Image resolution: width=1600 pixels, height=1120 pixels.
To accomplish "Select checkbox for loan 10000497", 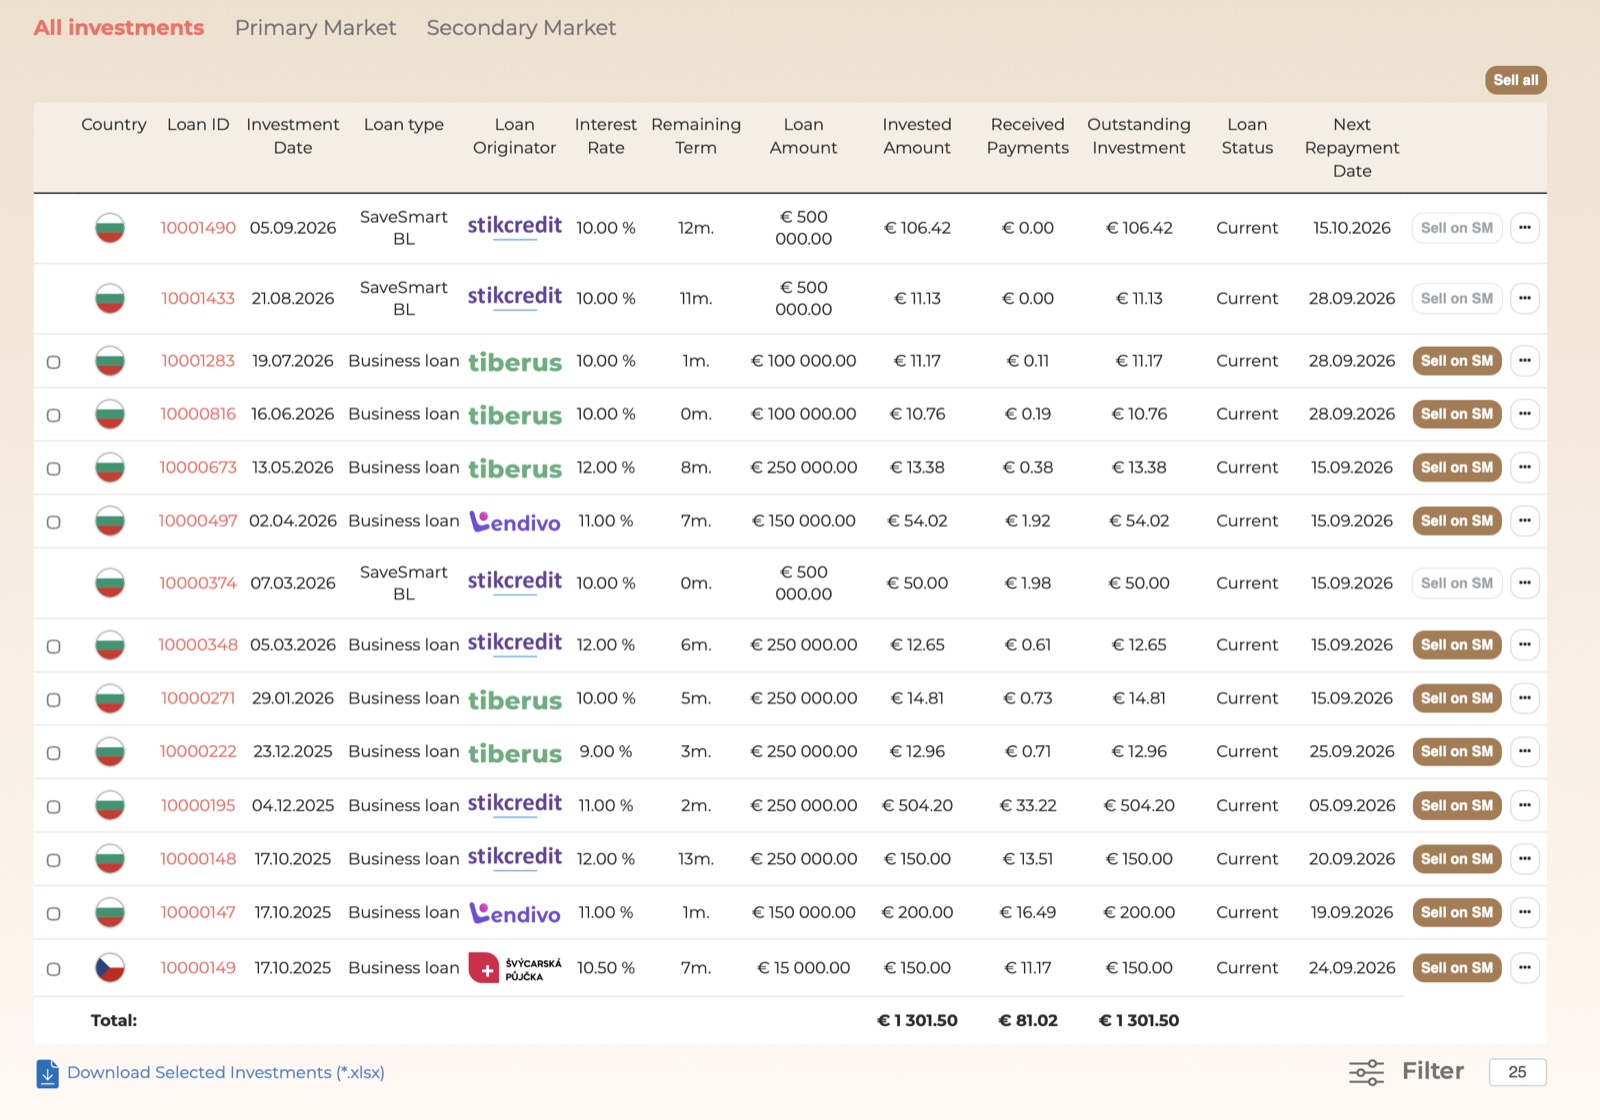I will 54,522.
